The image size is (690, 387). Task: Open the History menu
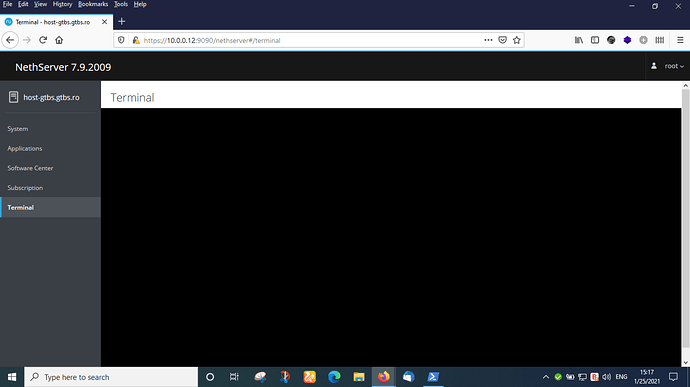pyautogui.click(x=62, y=4)
